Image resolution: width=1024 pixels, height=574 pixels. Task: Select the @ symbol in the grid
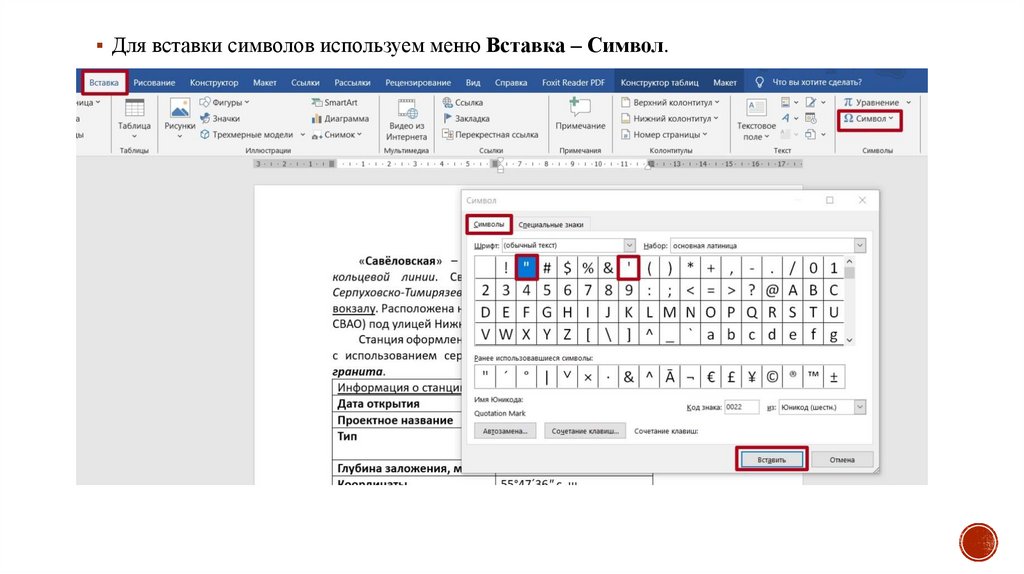coord(772,290)
